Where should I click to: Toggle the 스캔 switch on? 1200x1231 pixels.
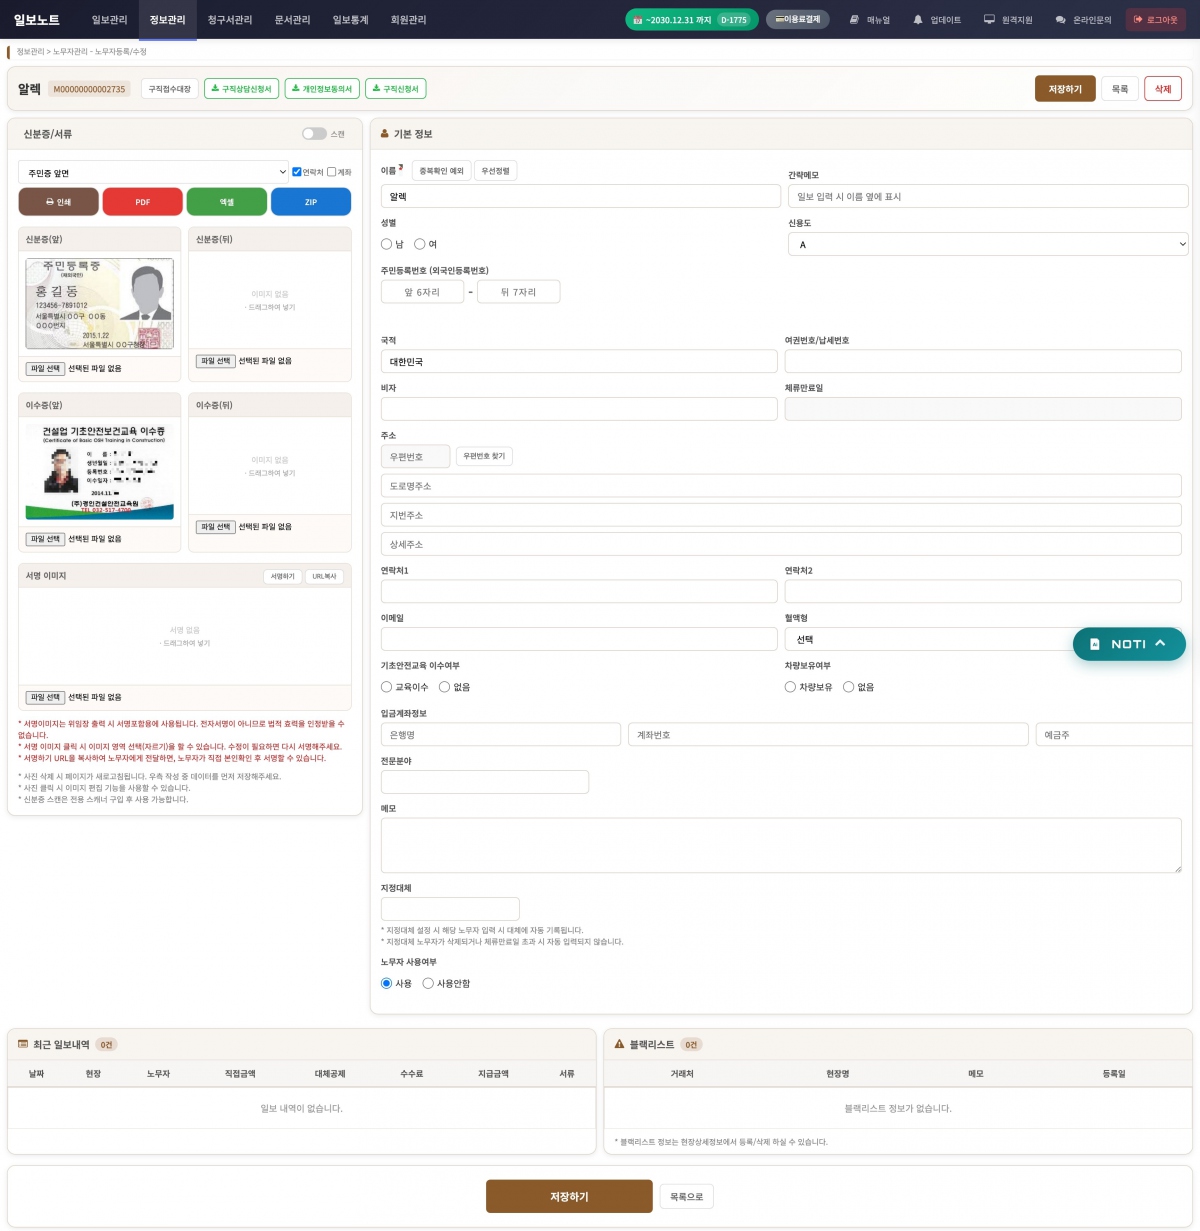point(314,134)
